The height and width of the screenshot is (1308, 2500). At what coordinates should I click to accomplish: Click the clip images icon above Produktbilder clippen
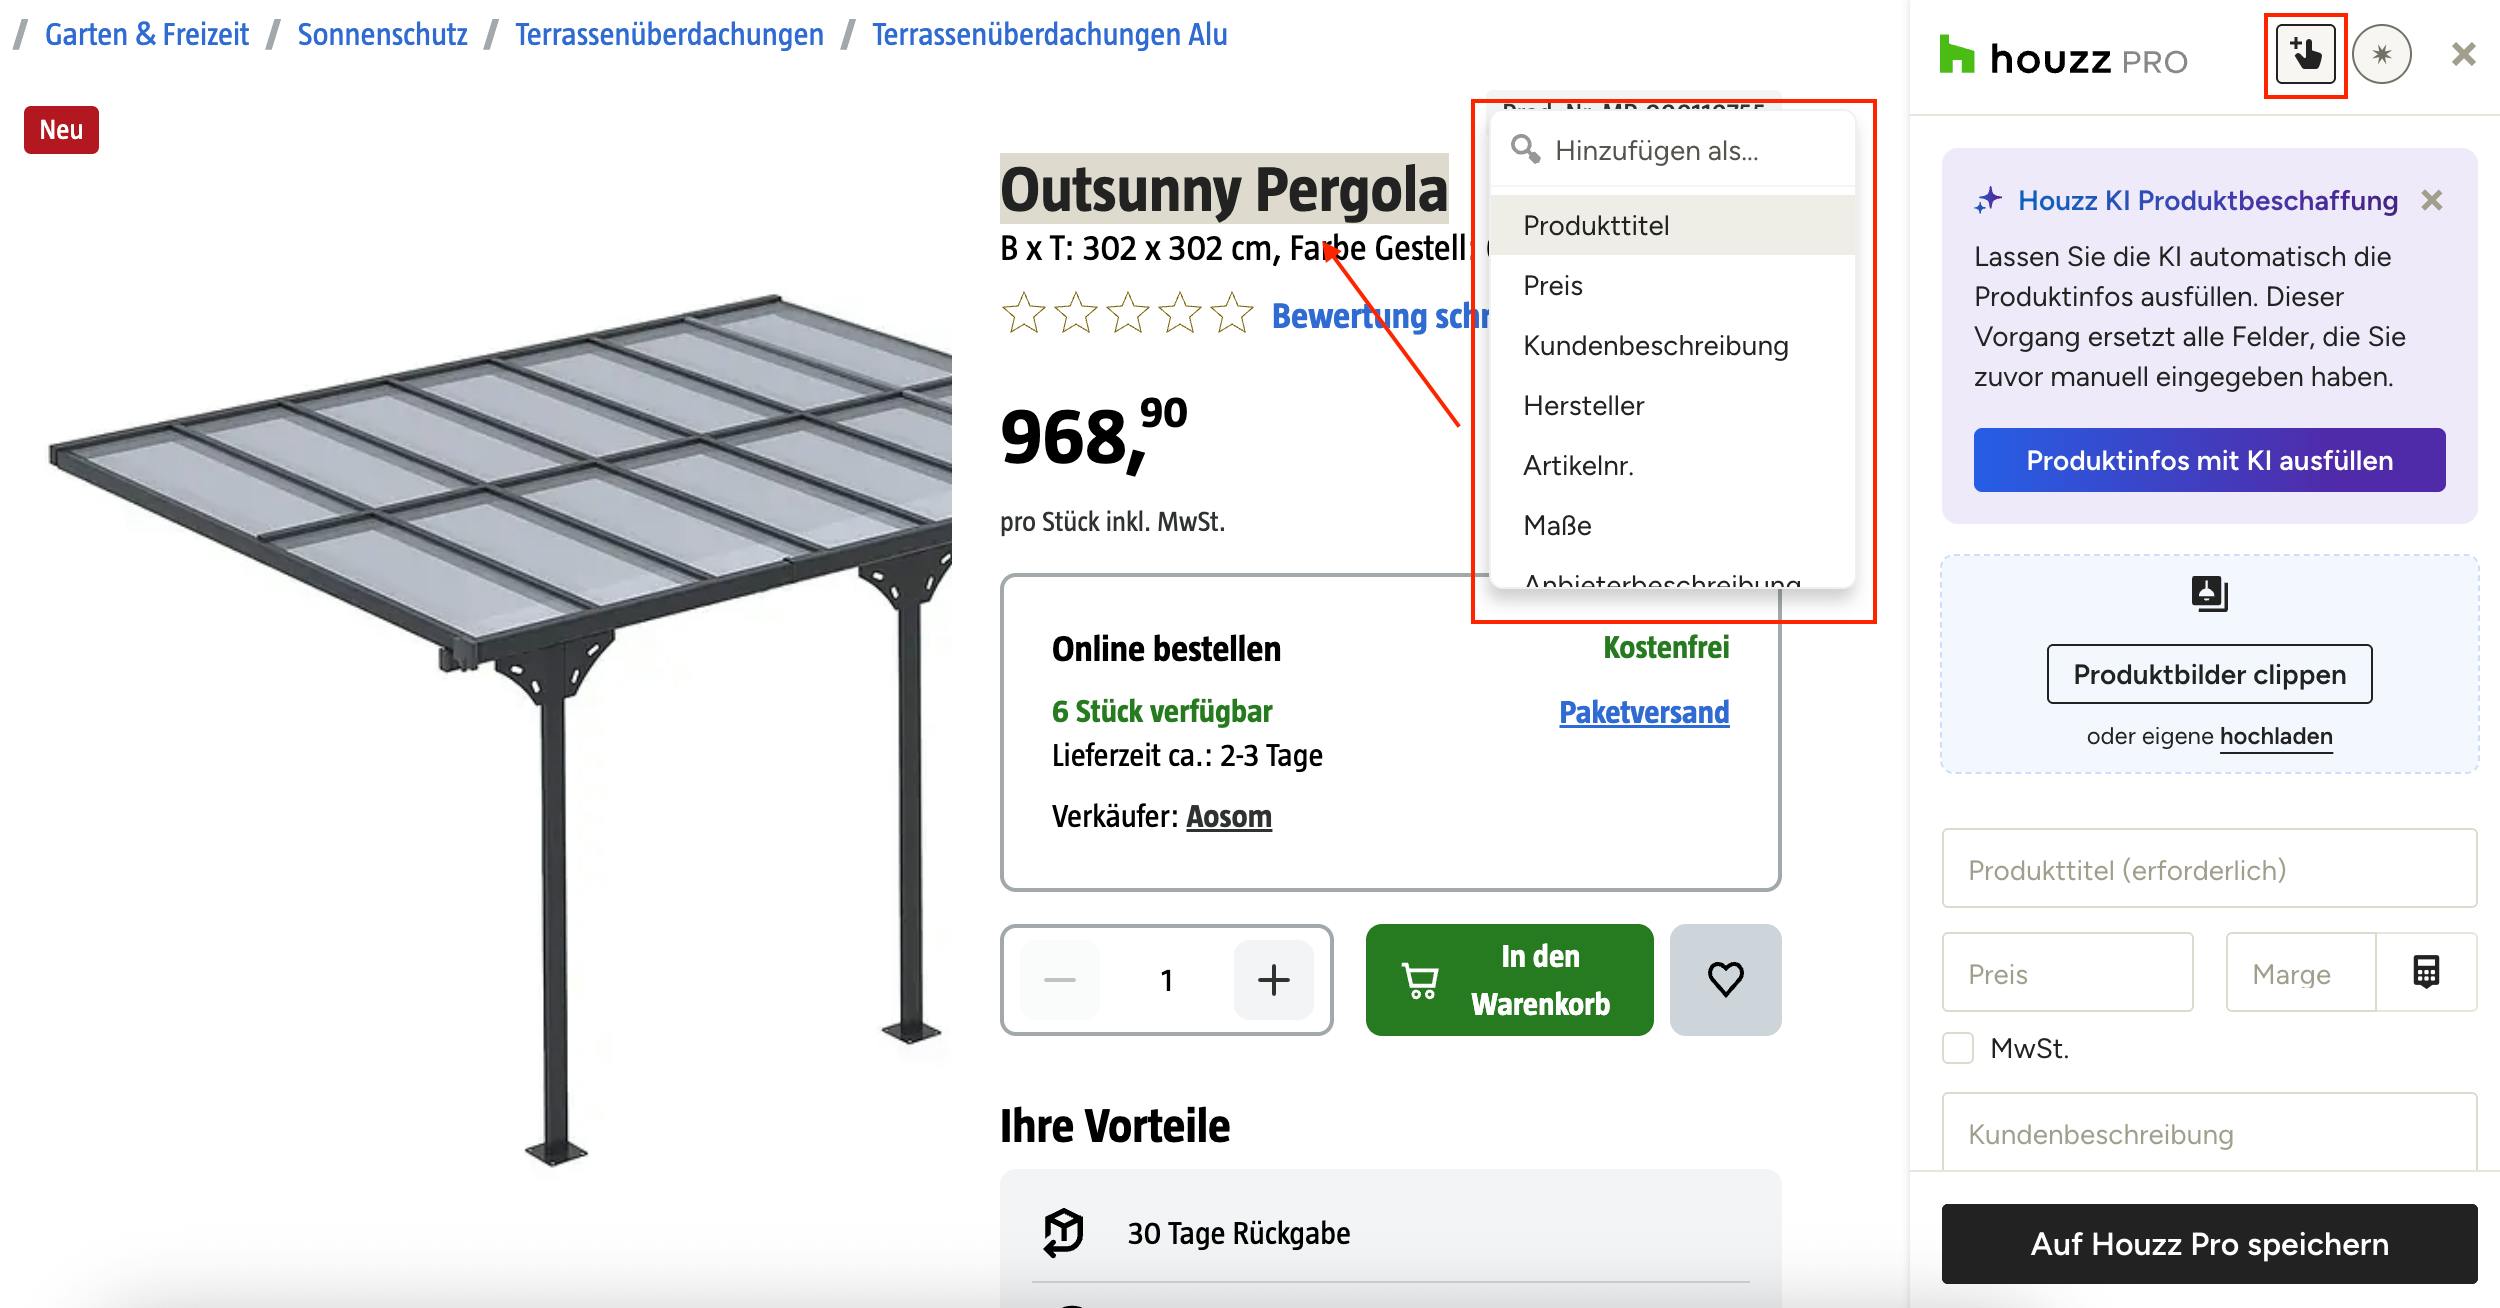click(2209, 593)
